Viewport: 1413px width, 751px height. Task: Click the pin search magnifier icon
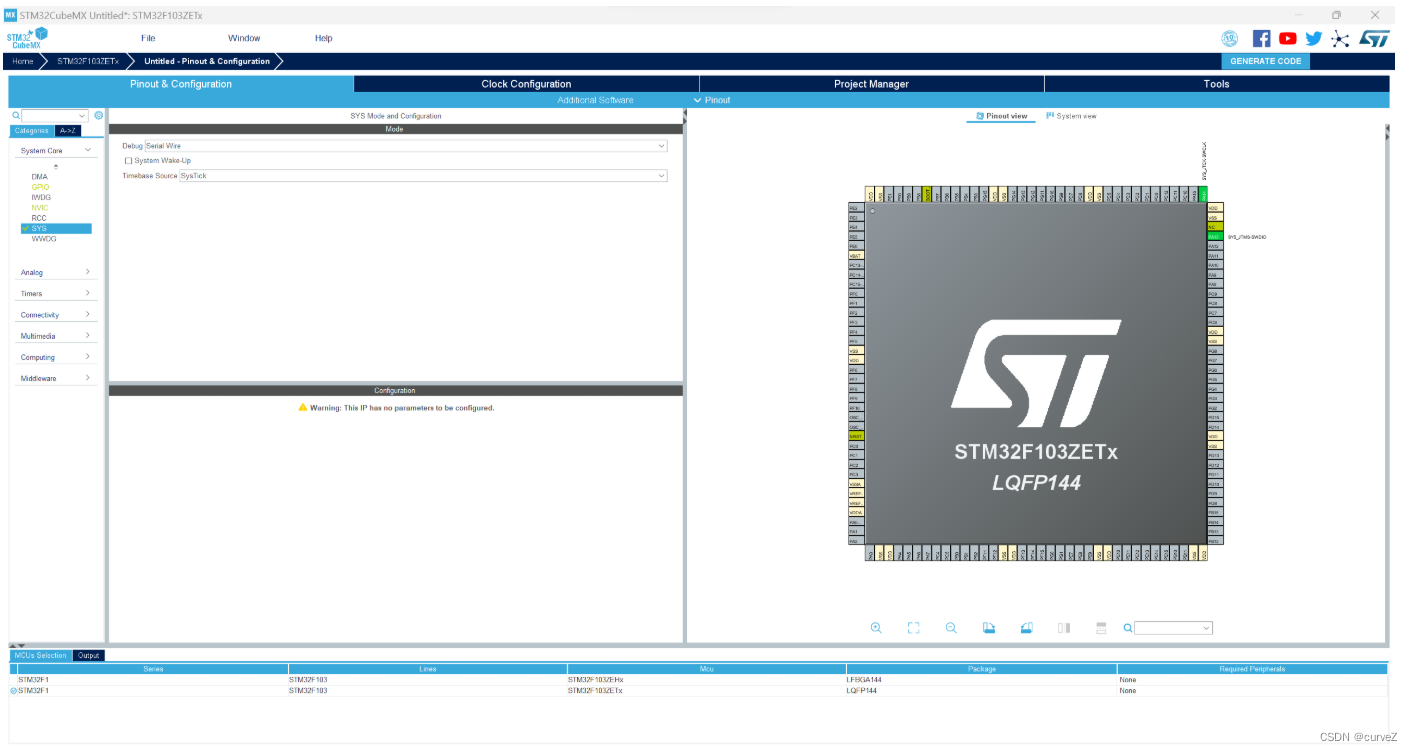tap(1128, 628)
